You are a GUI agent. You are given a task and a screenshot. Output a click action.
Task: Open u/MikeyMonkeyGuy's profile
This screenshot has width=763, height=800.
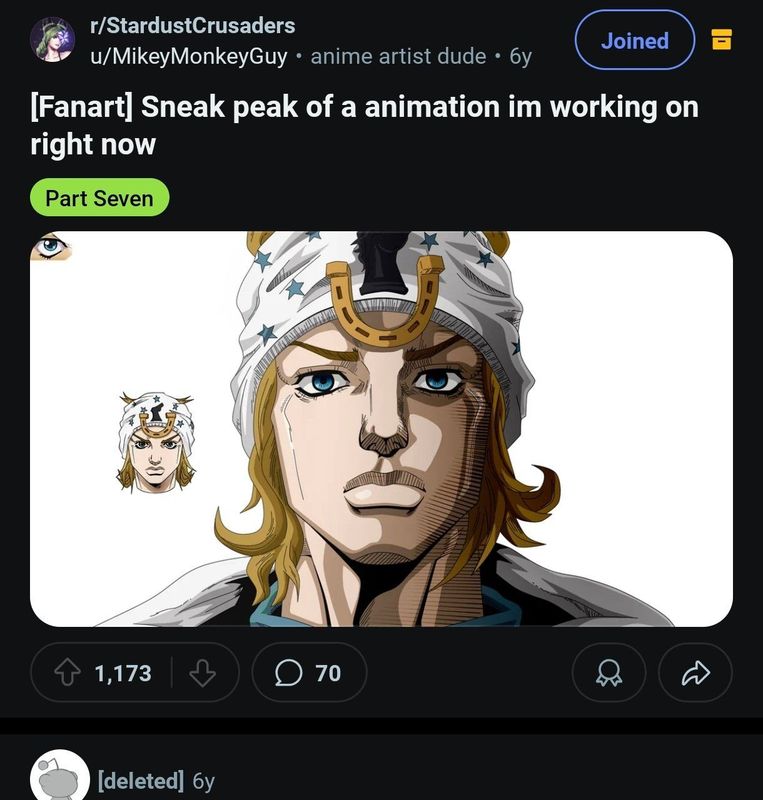coord(188,56)
